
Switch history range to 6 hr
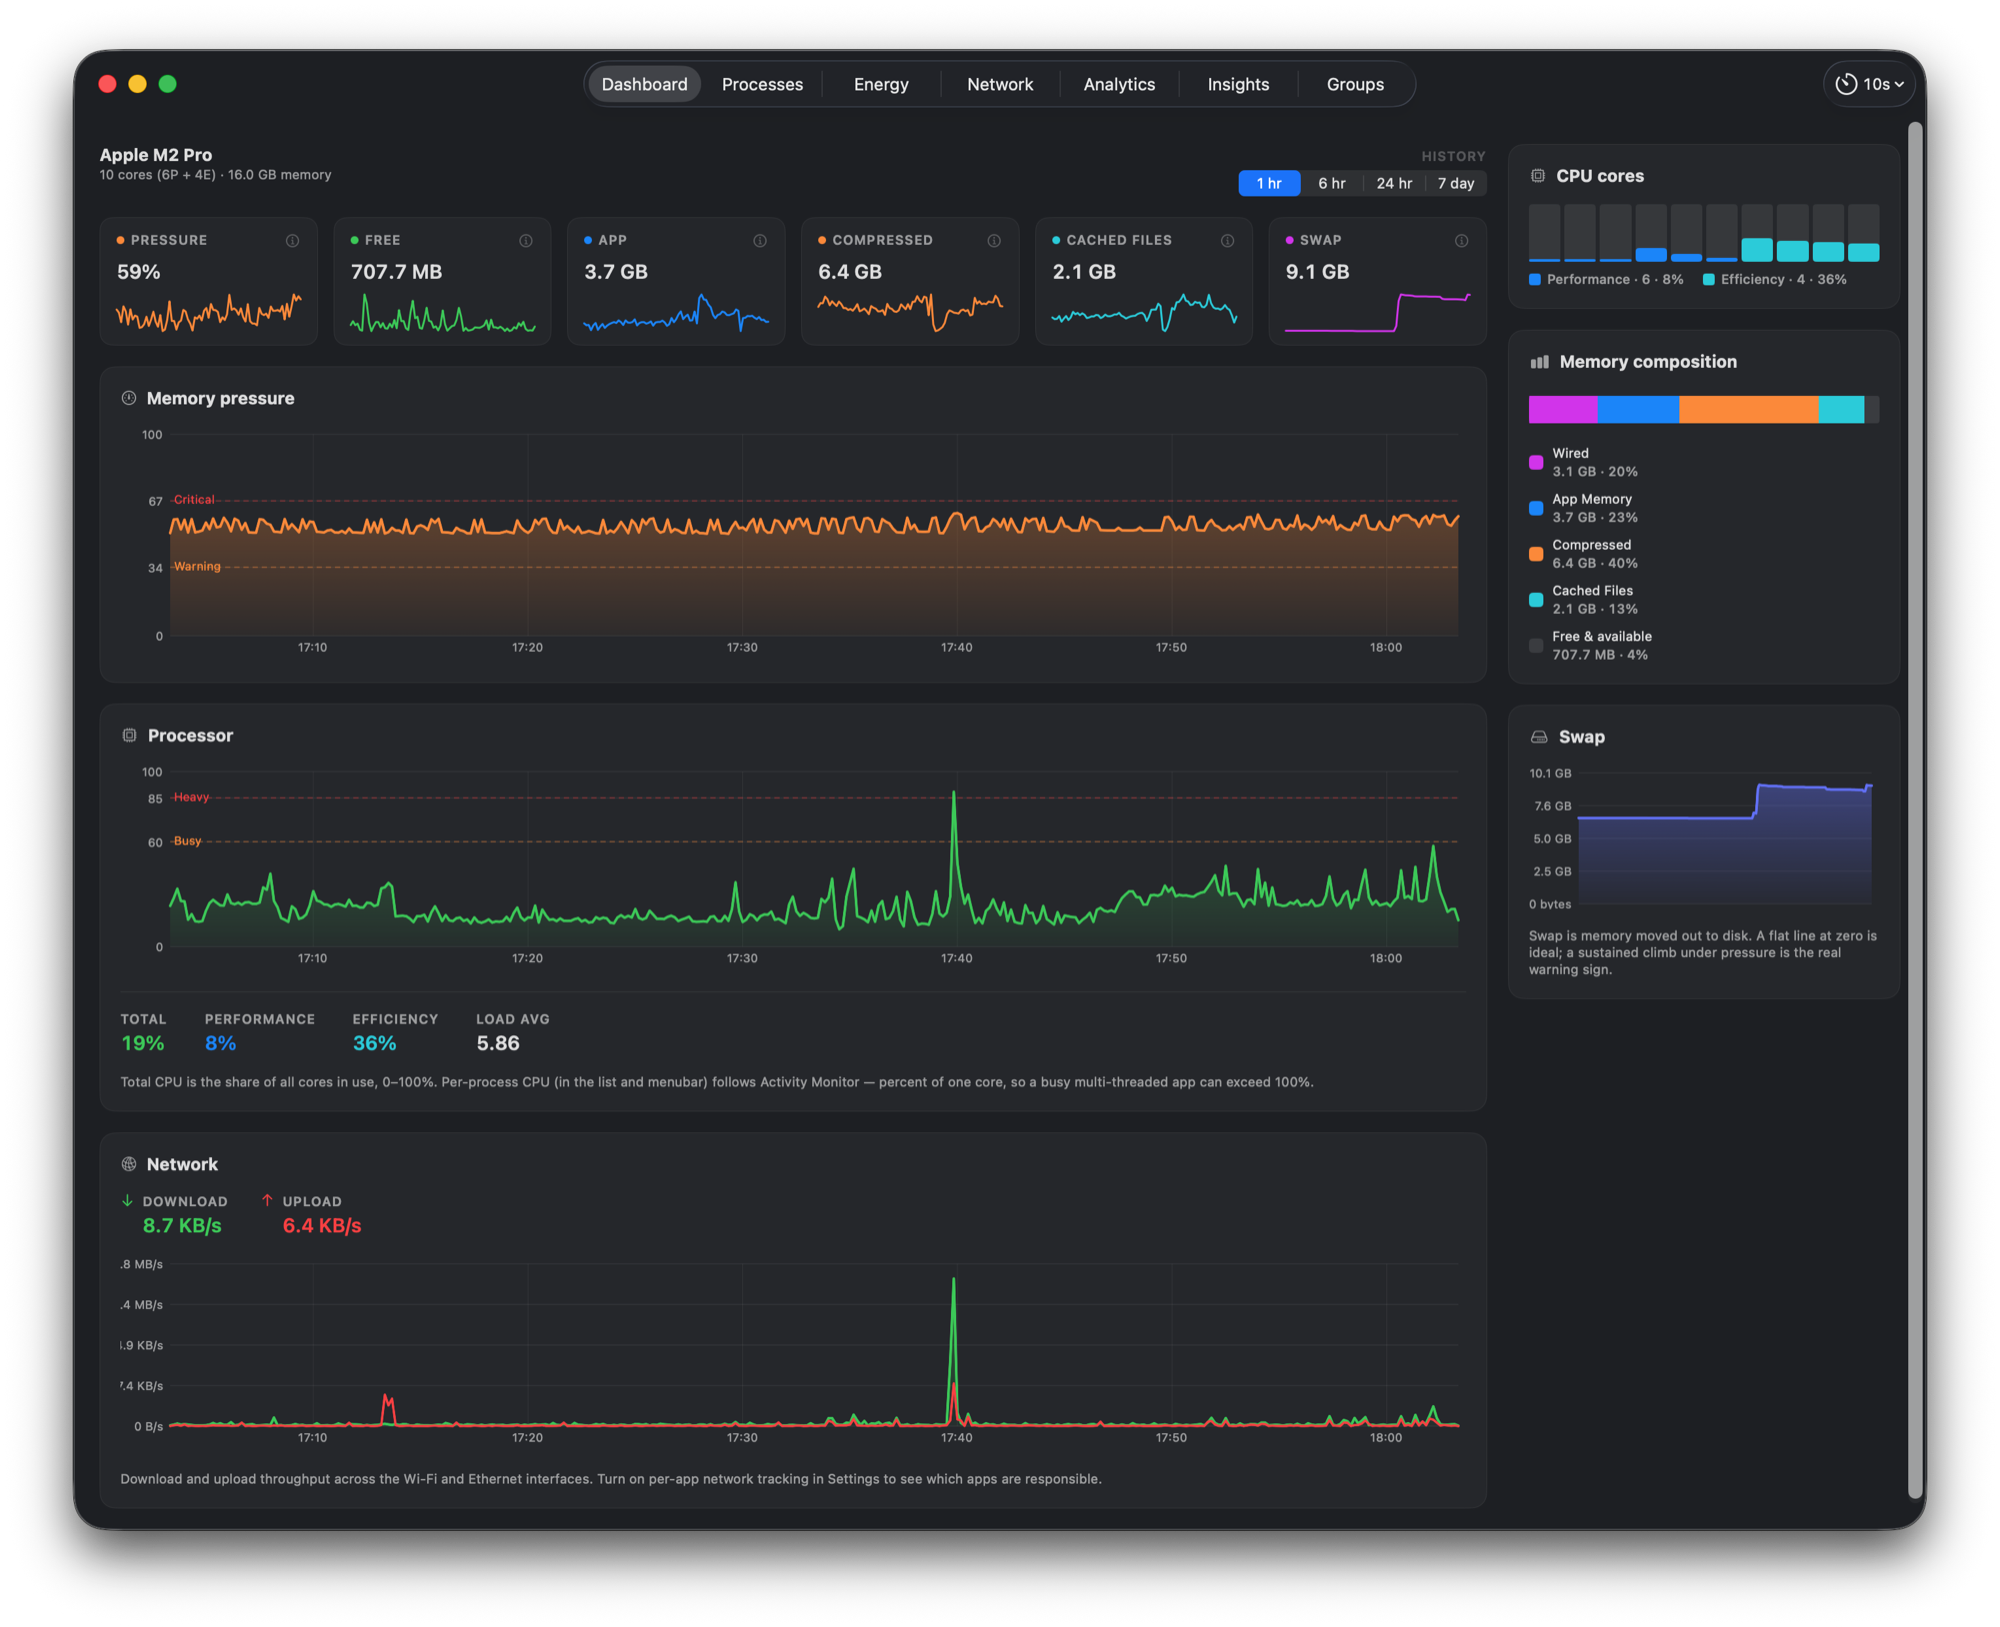[1331, 183]
